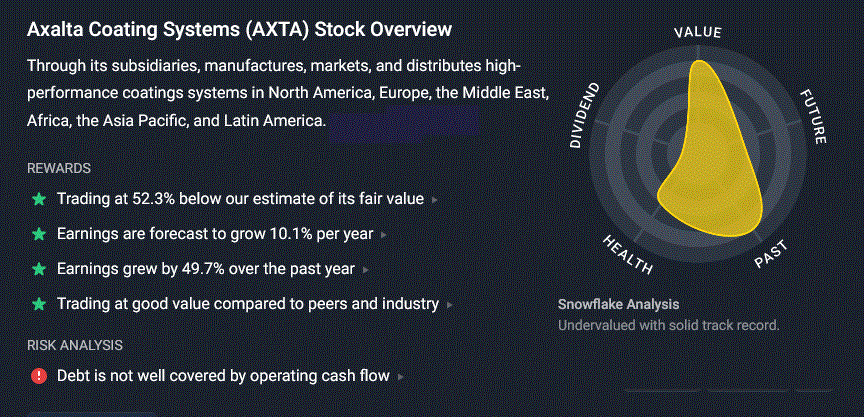Click the yellow snowflake shape in radar chart
This screenshot has width=864, height=417.
coord(711,165)
